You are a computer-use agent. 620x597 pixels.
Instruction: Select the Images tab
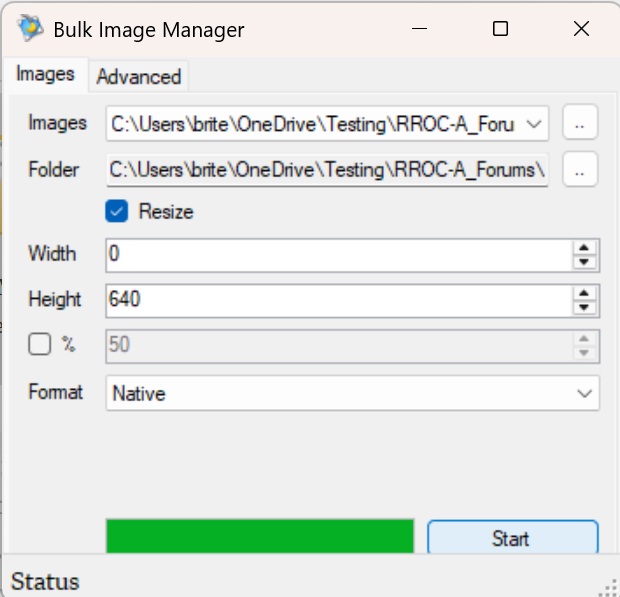(46, 75)
